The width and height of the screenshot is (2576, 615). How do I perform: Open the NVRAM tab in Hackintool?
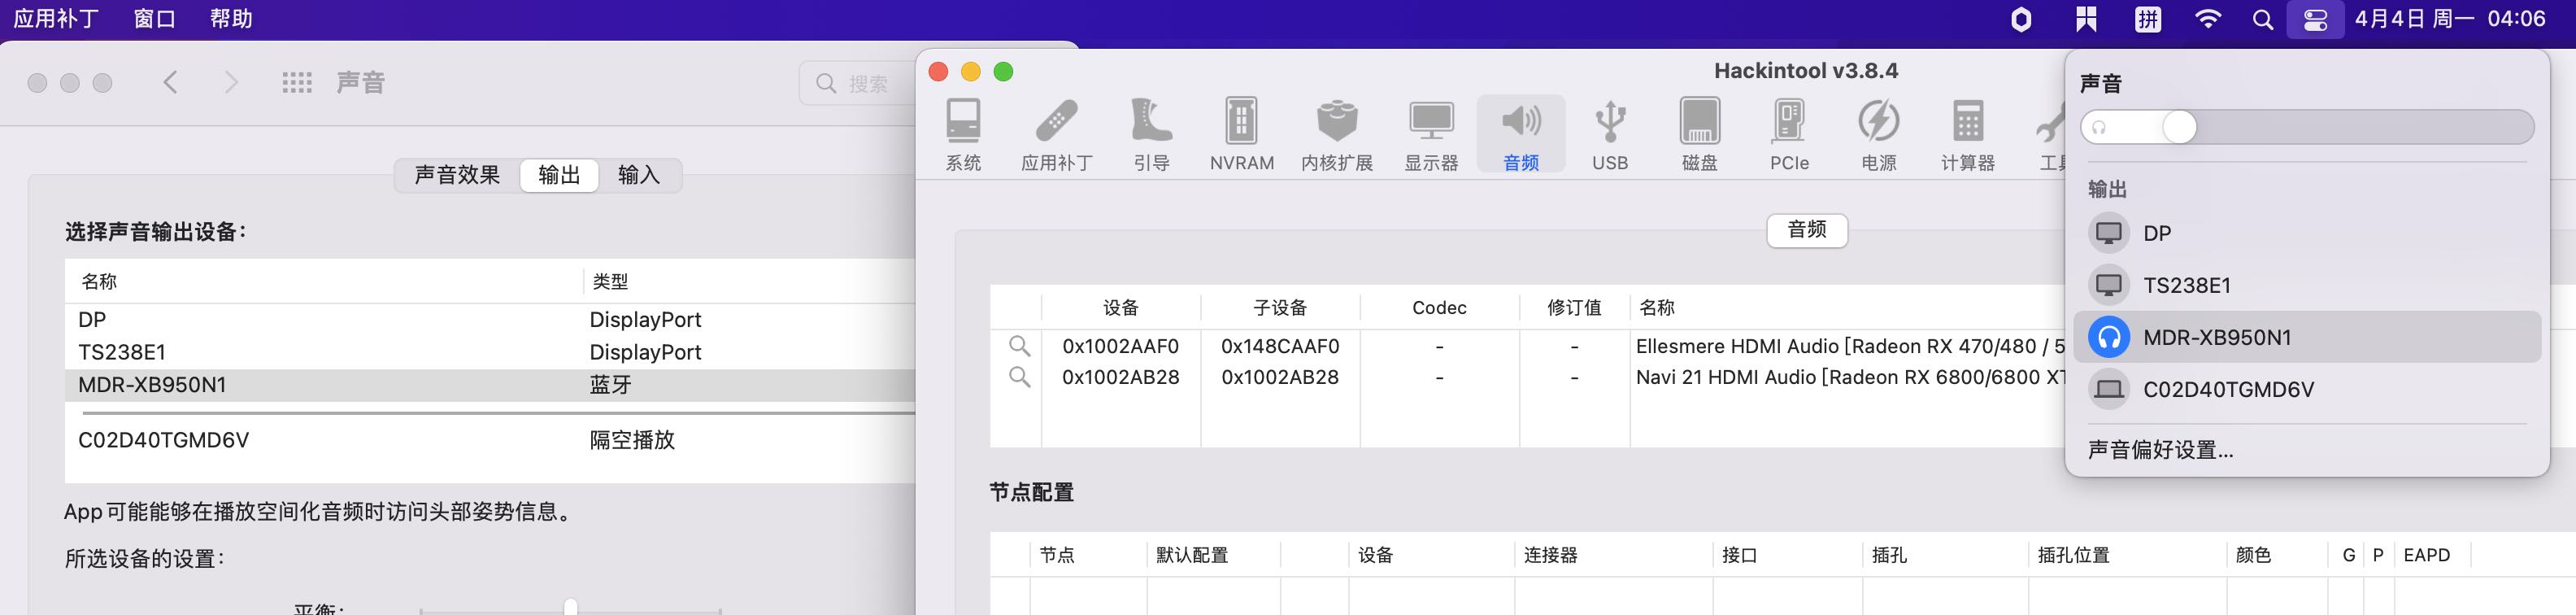coord(1241,134)
